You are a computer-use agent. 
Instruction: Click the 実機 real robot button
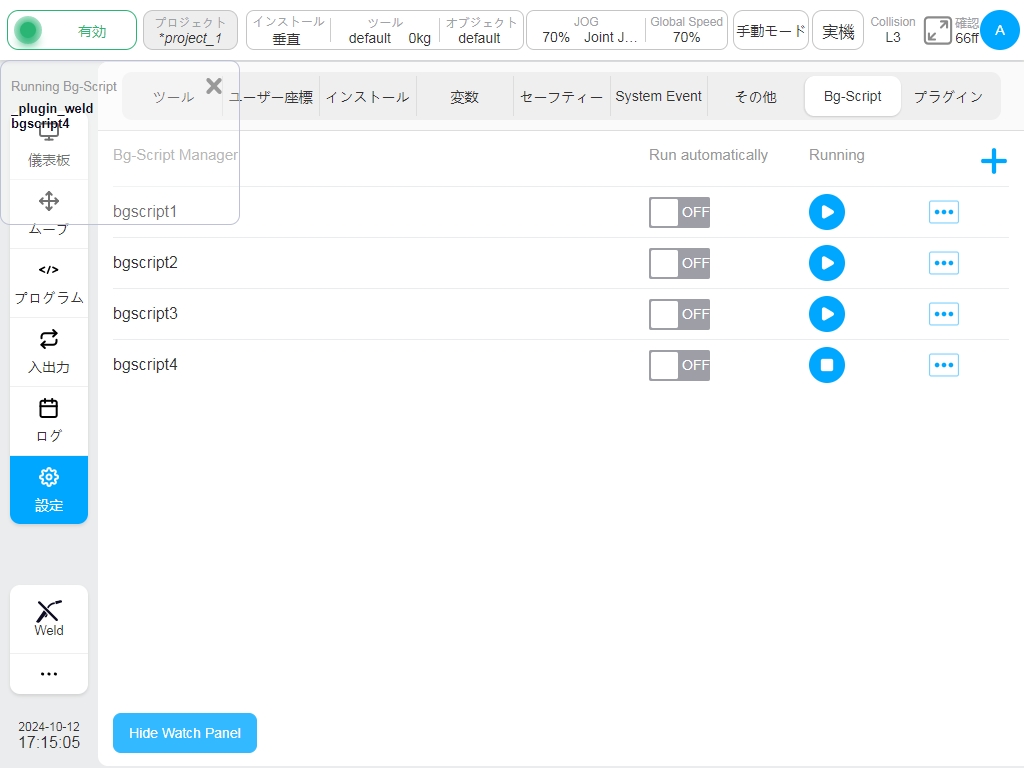(x=838, y=30)
